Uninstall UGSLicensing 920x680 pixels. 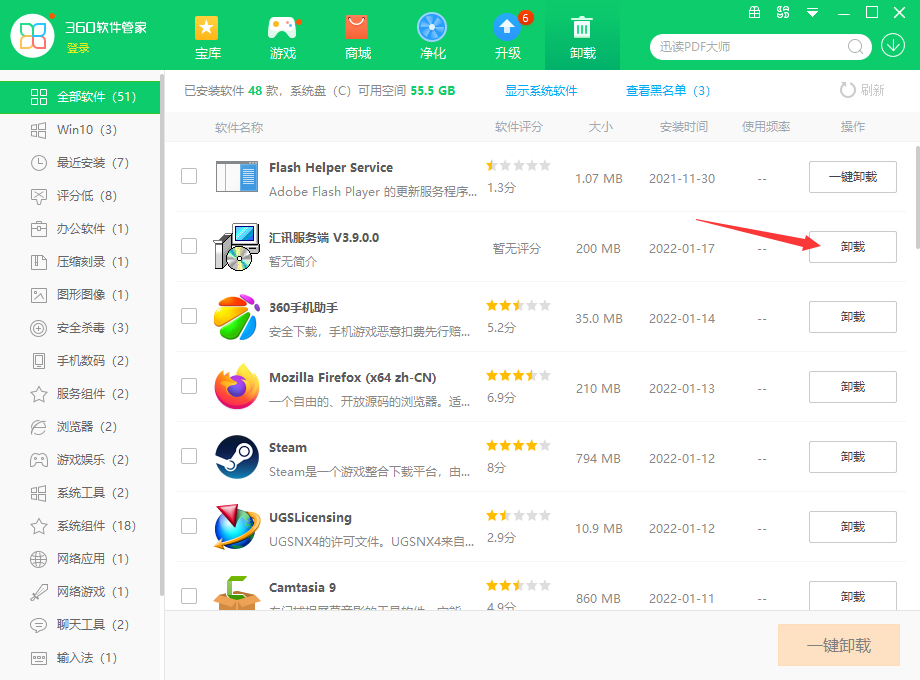(x=853, y=526)
